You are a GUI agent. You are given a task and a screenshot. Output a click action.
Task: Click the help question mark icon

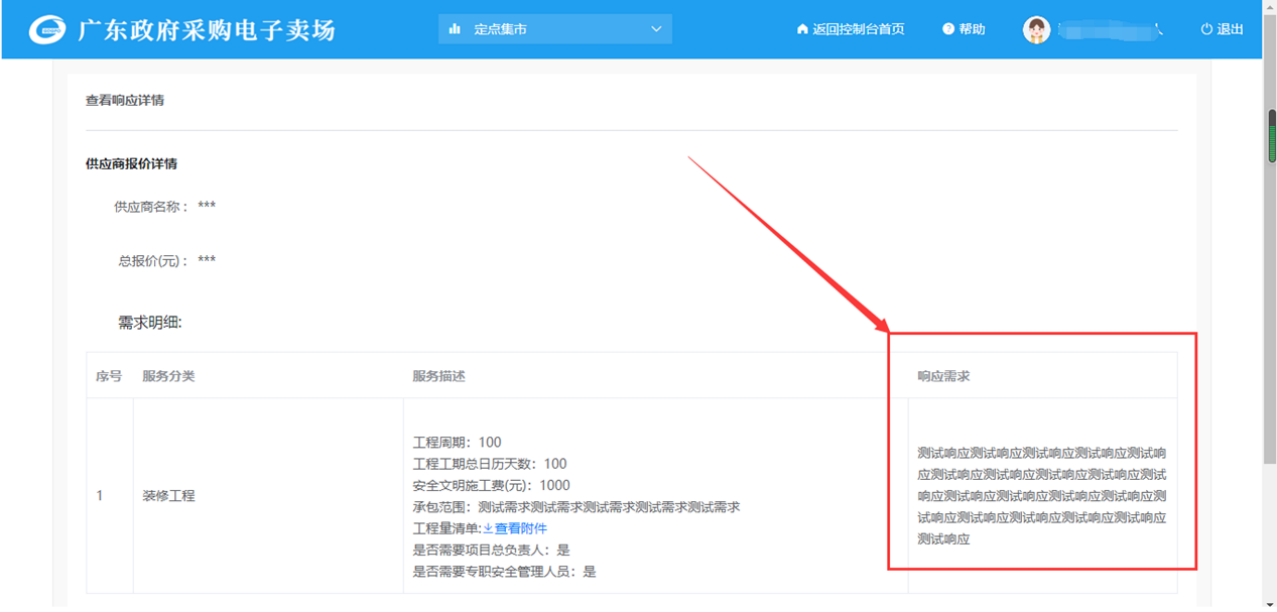click(948, 30)
